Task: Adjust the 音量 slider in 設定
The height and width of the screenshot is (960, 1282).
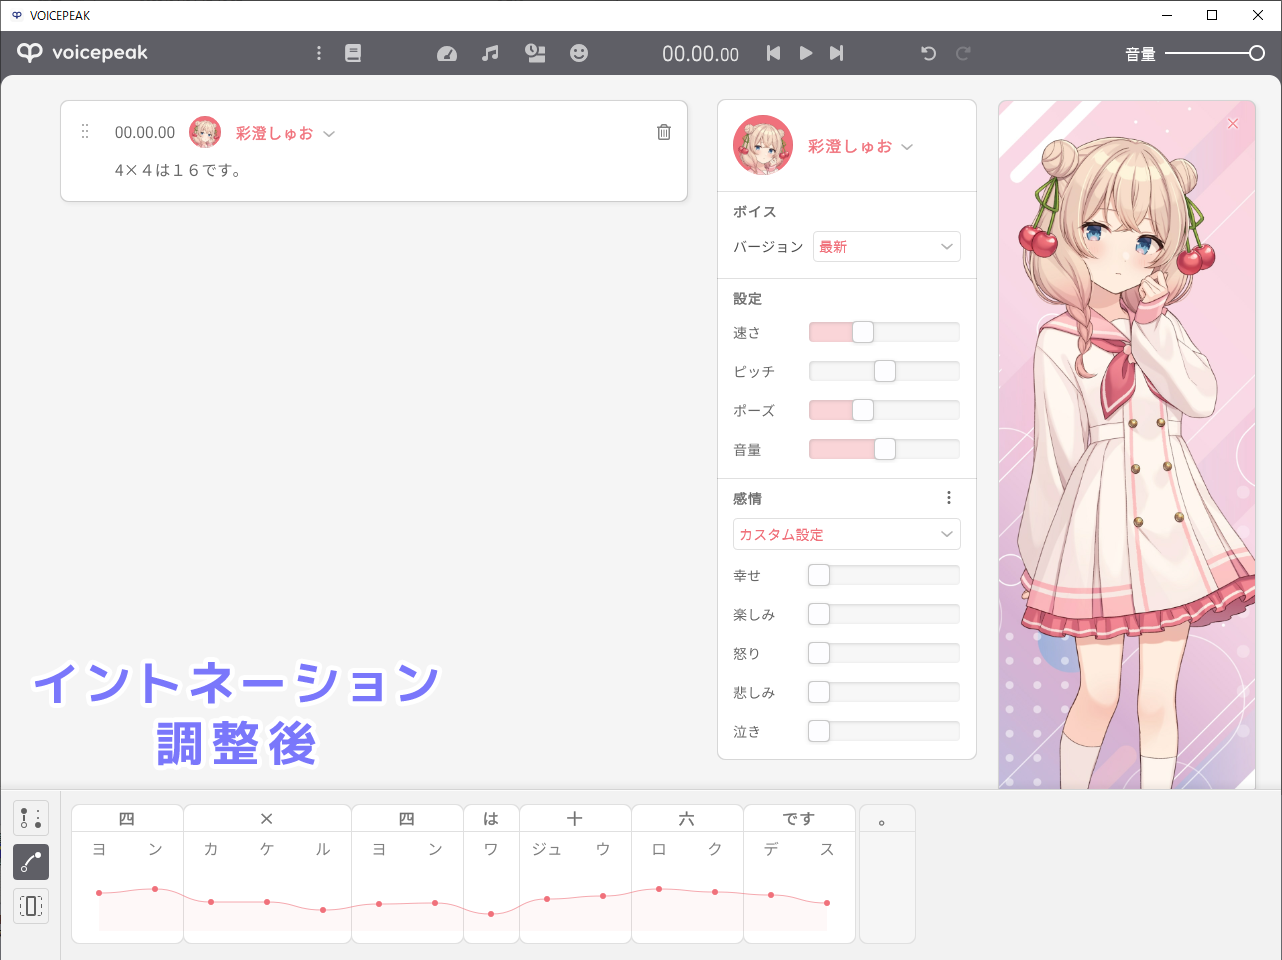Action: [884, 449]
